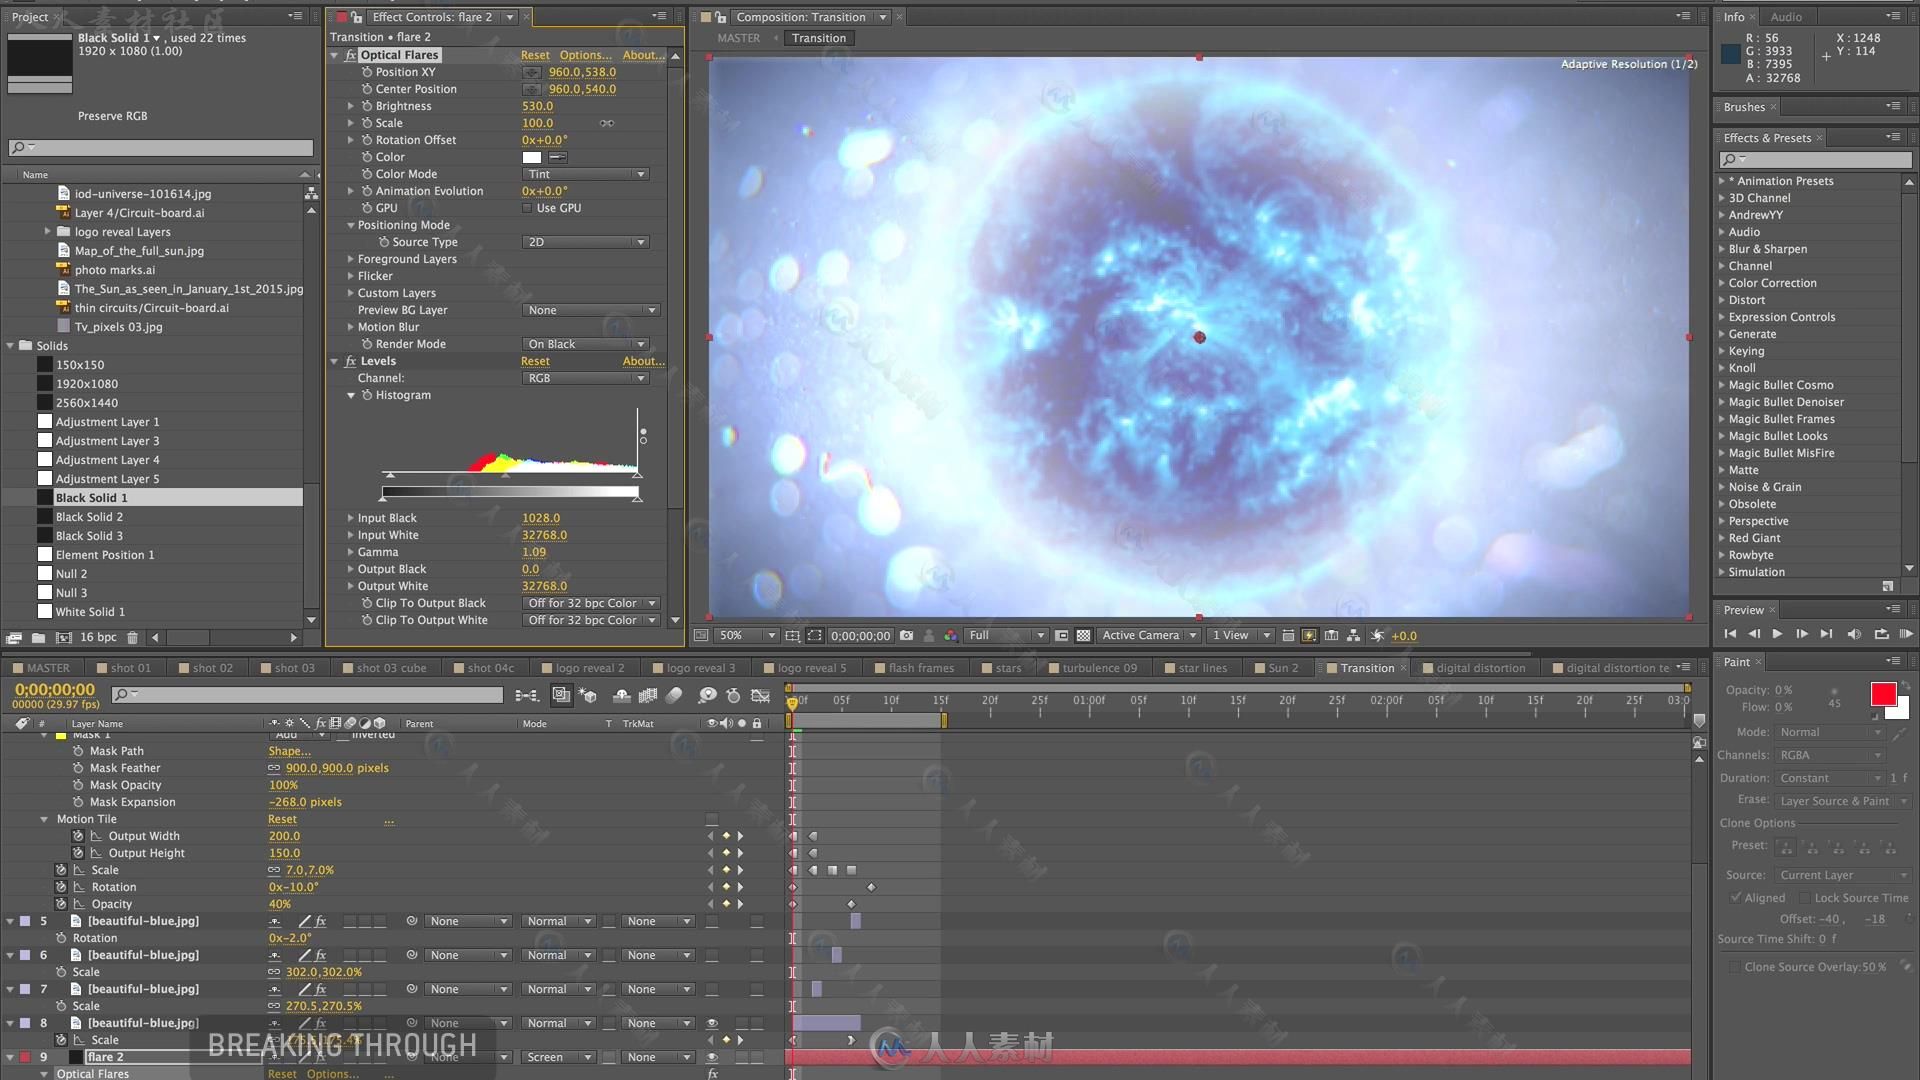Screen dimensions: 1920x1080
Task: Toggle Scale stopwatch under Motion Tile layer
Action: point(61,870)
